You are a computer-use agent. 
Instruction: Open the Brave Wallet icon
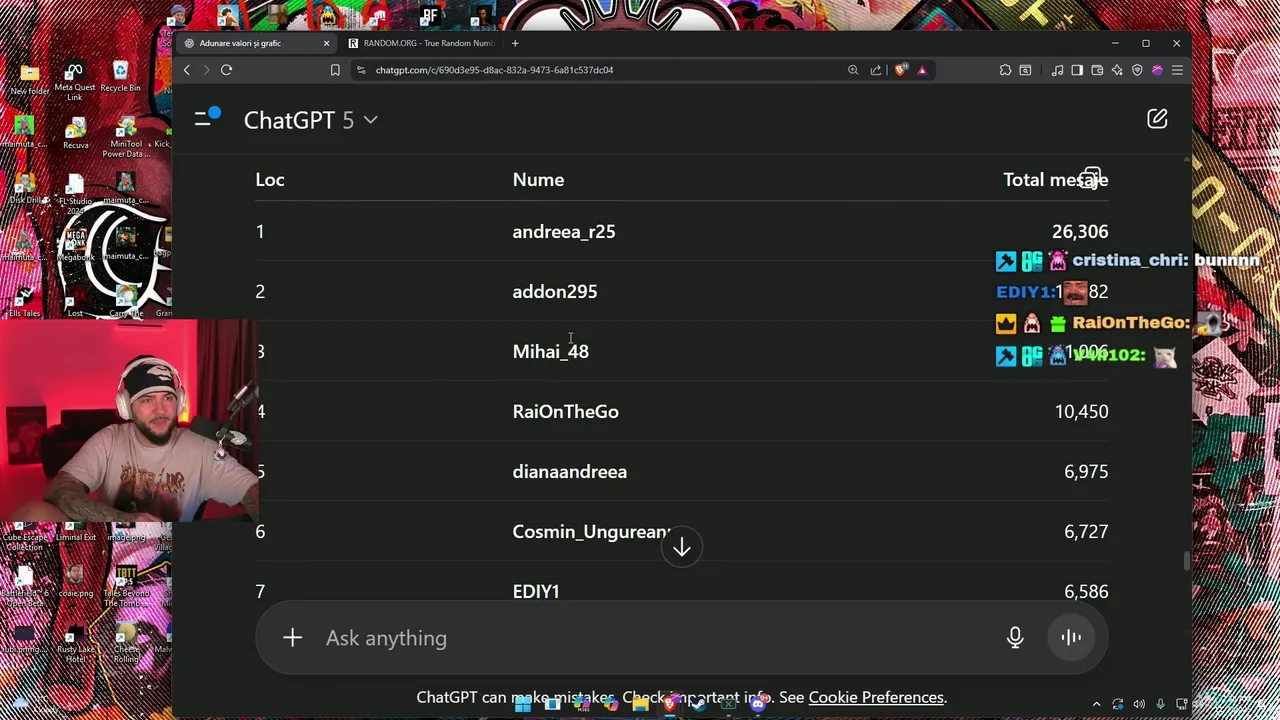tap(1097, 70)
